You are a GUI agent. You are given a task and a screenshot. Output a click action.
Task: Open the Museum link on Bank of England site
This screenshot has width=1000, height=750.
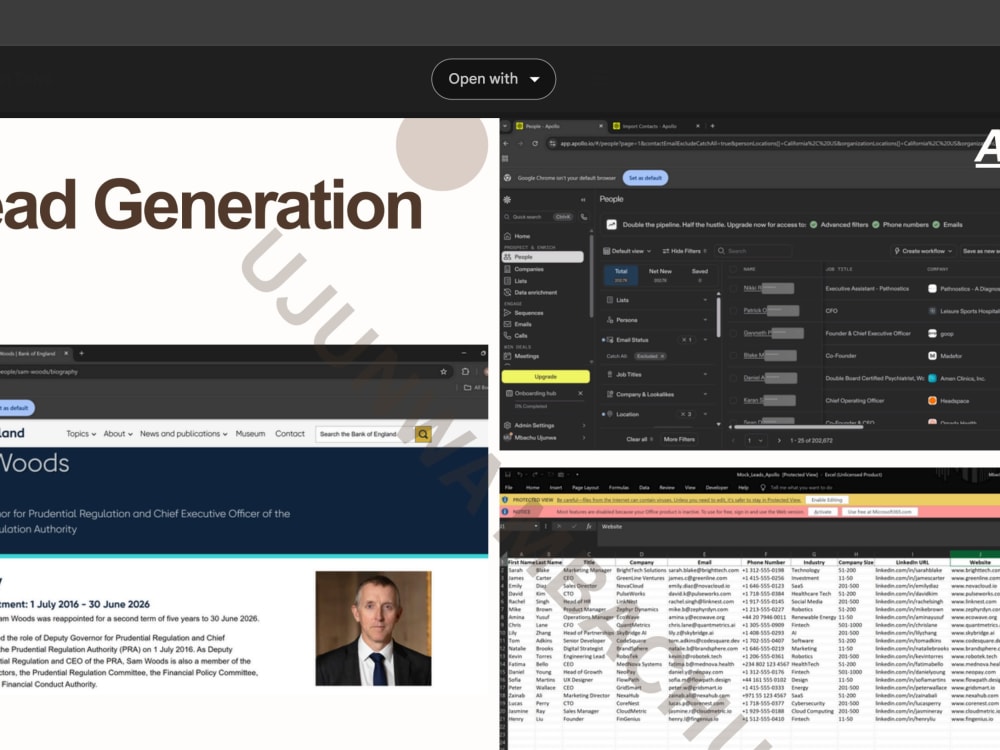[x=250, y=434]
